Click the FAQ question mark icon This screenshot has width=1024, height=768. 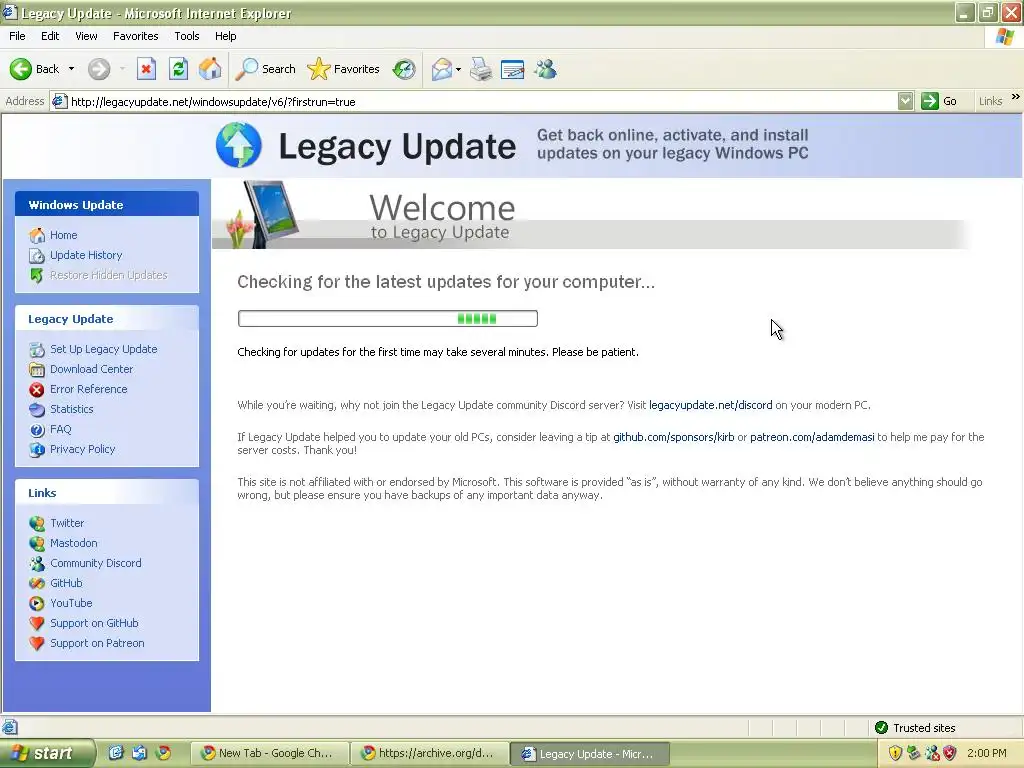click(37, 430)
